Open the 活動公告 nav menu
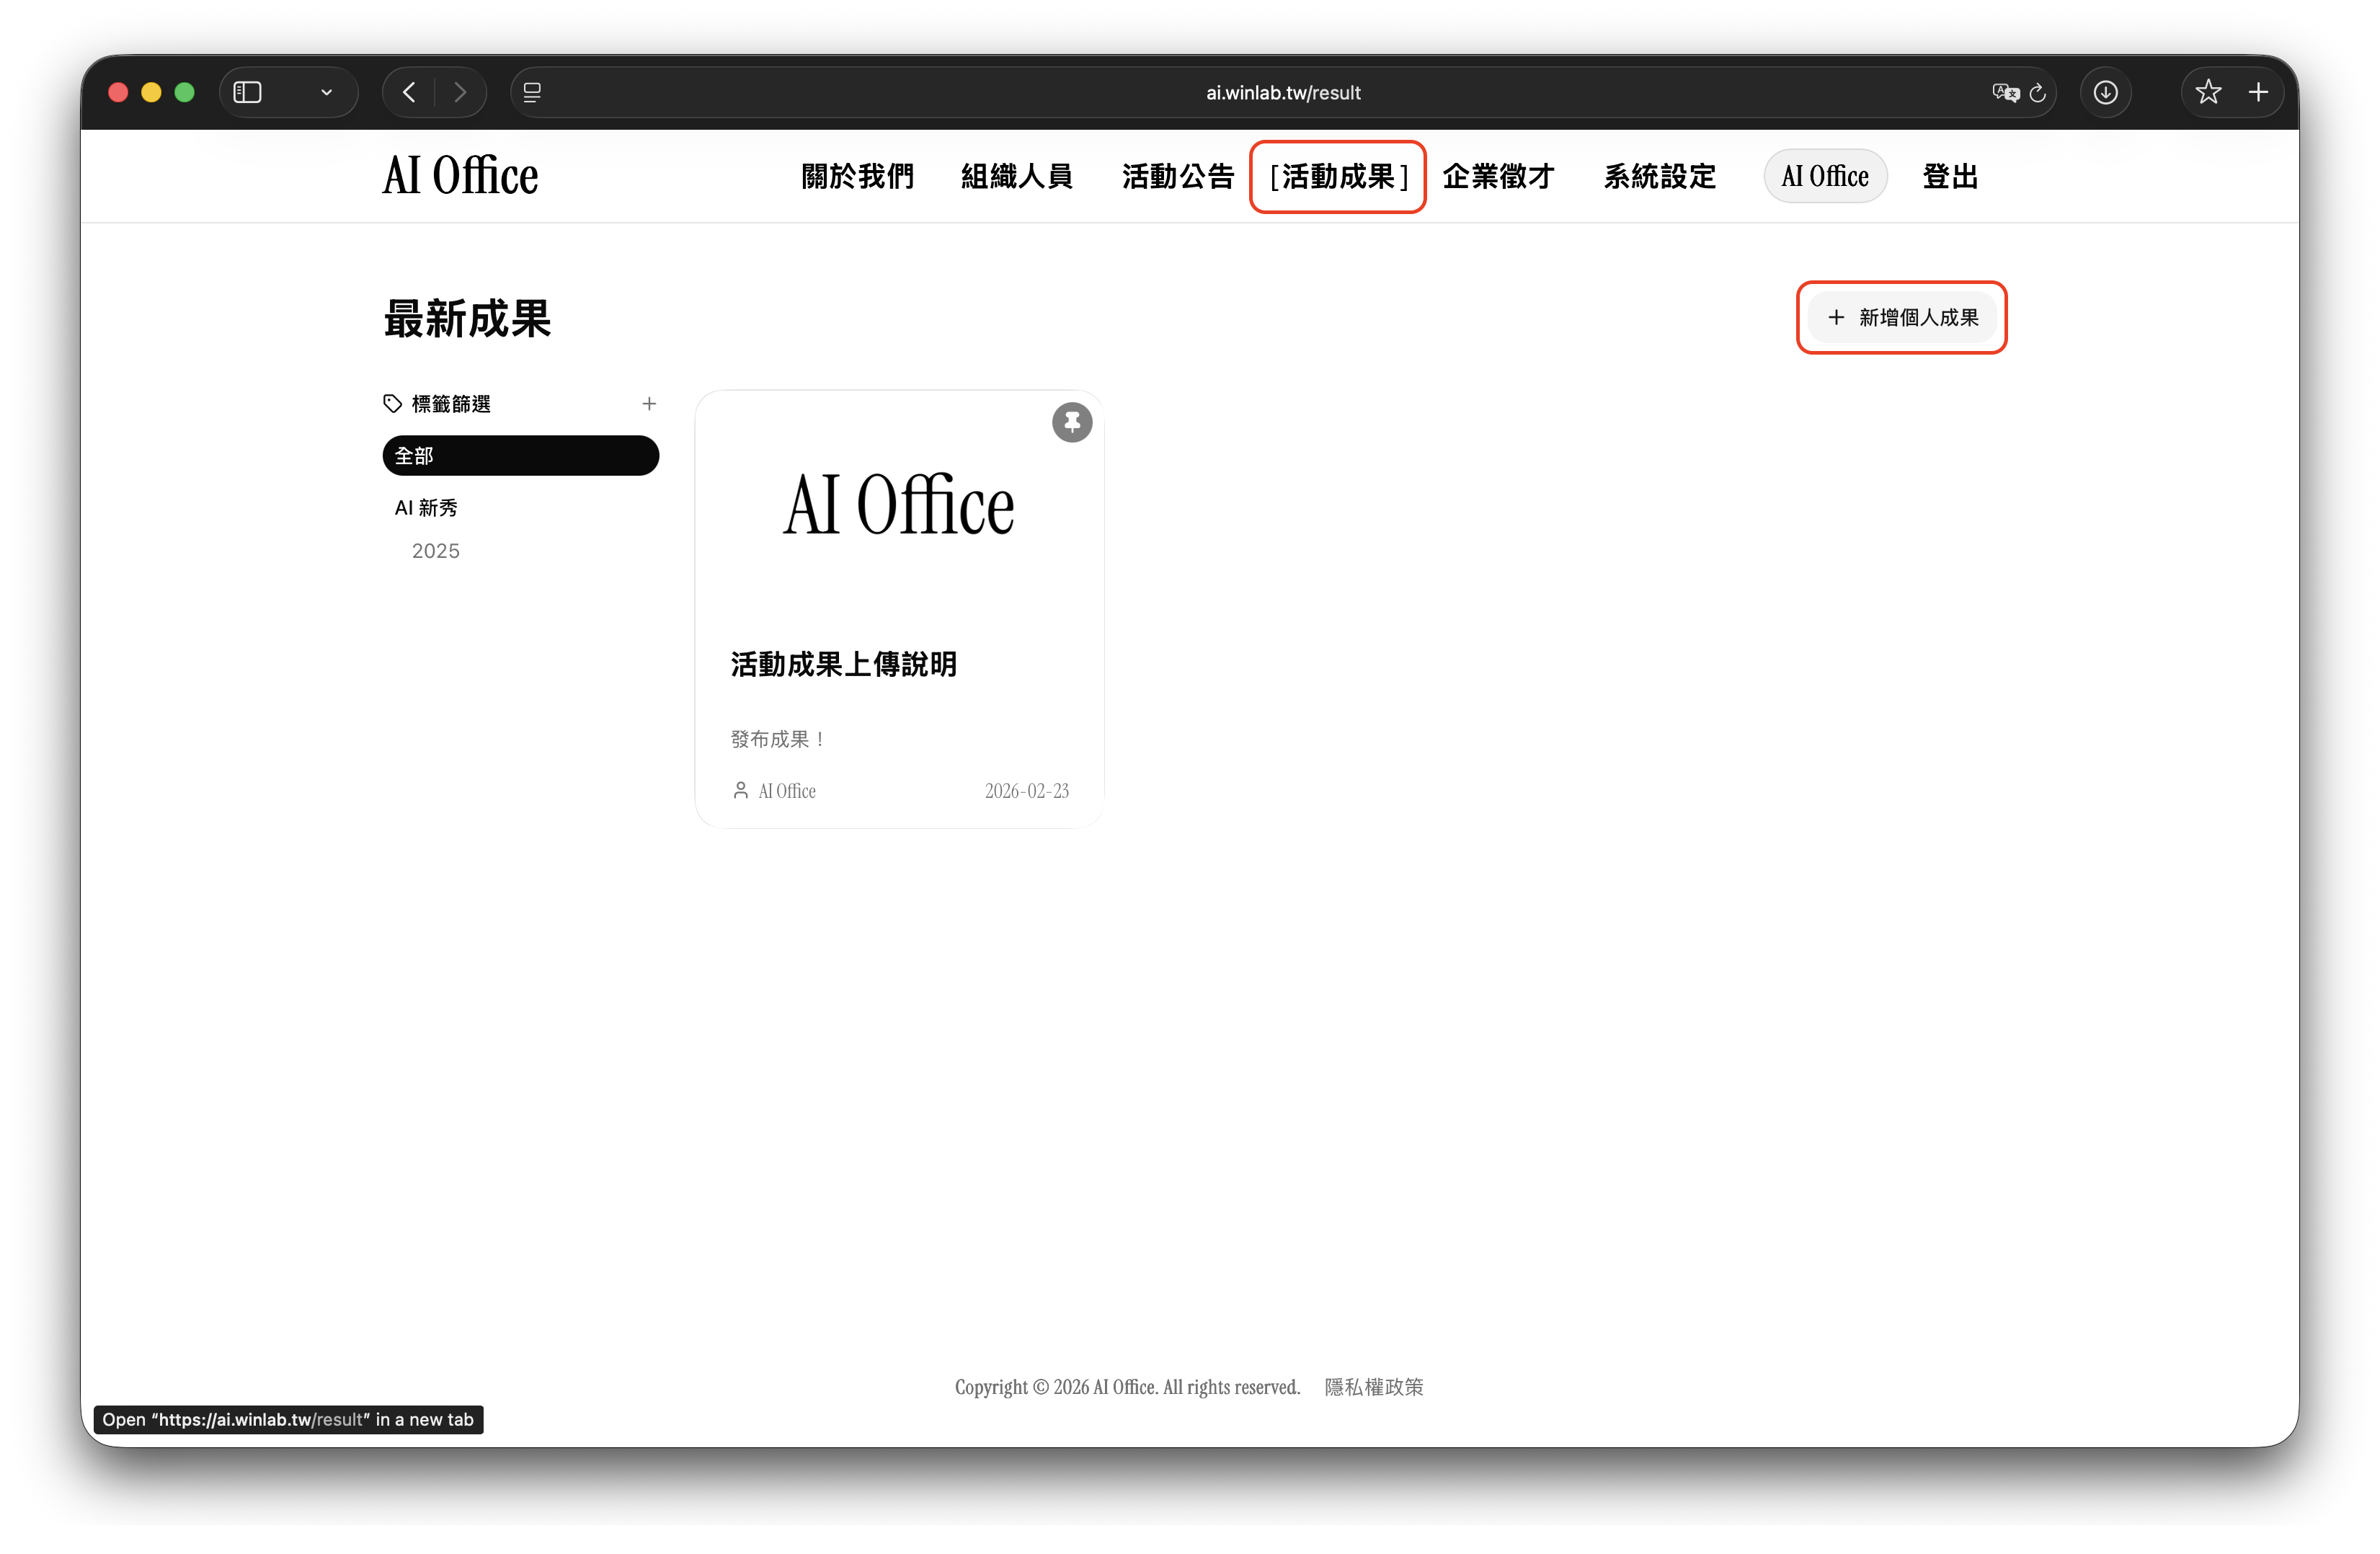This screenshot has width=2380, height=1554. point(1177,176)
